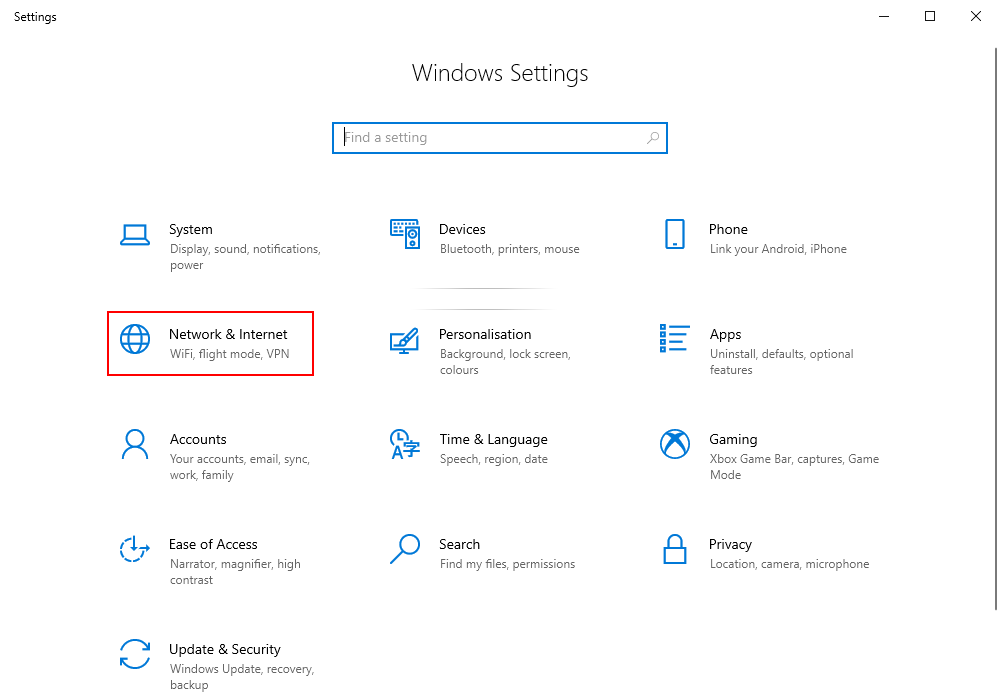999x699 pixels.
Task: Open the Privacy padlock icon
Action: click(675, 549)
